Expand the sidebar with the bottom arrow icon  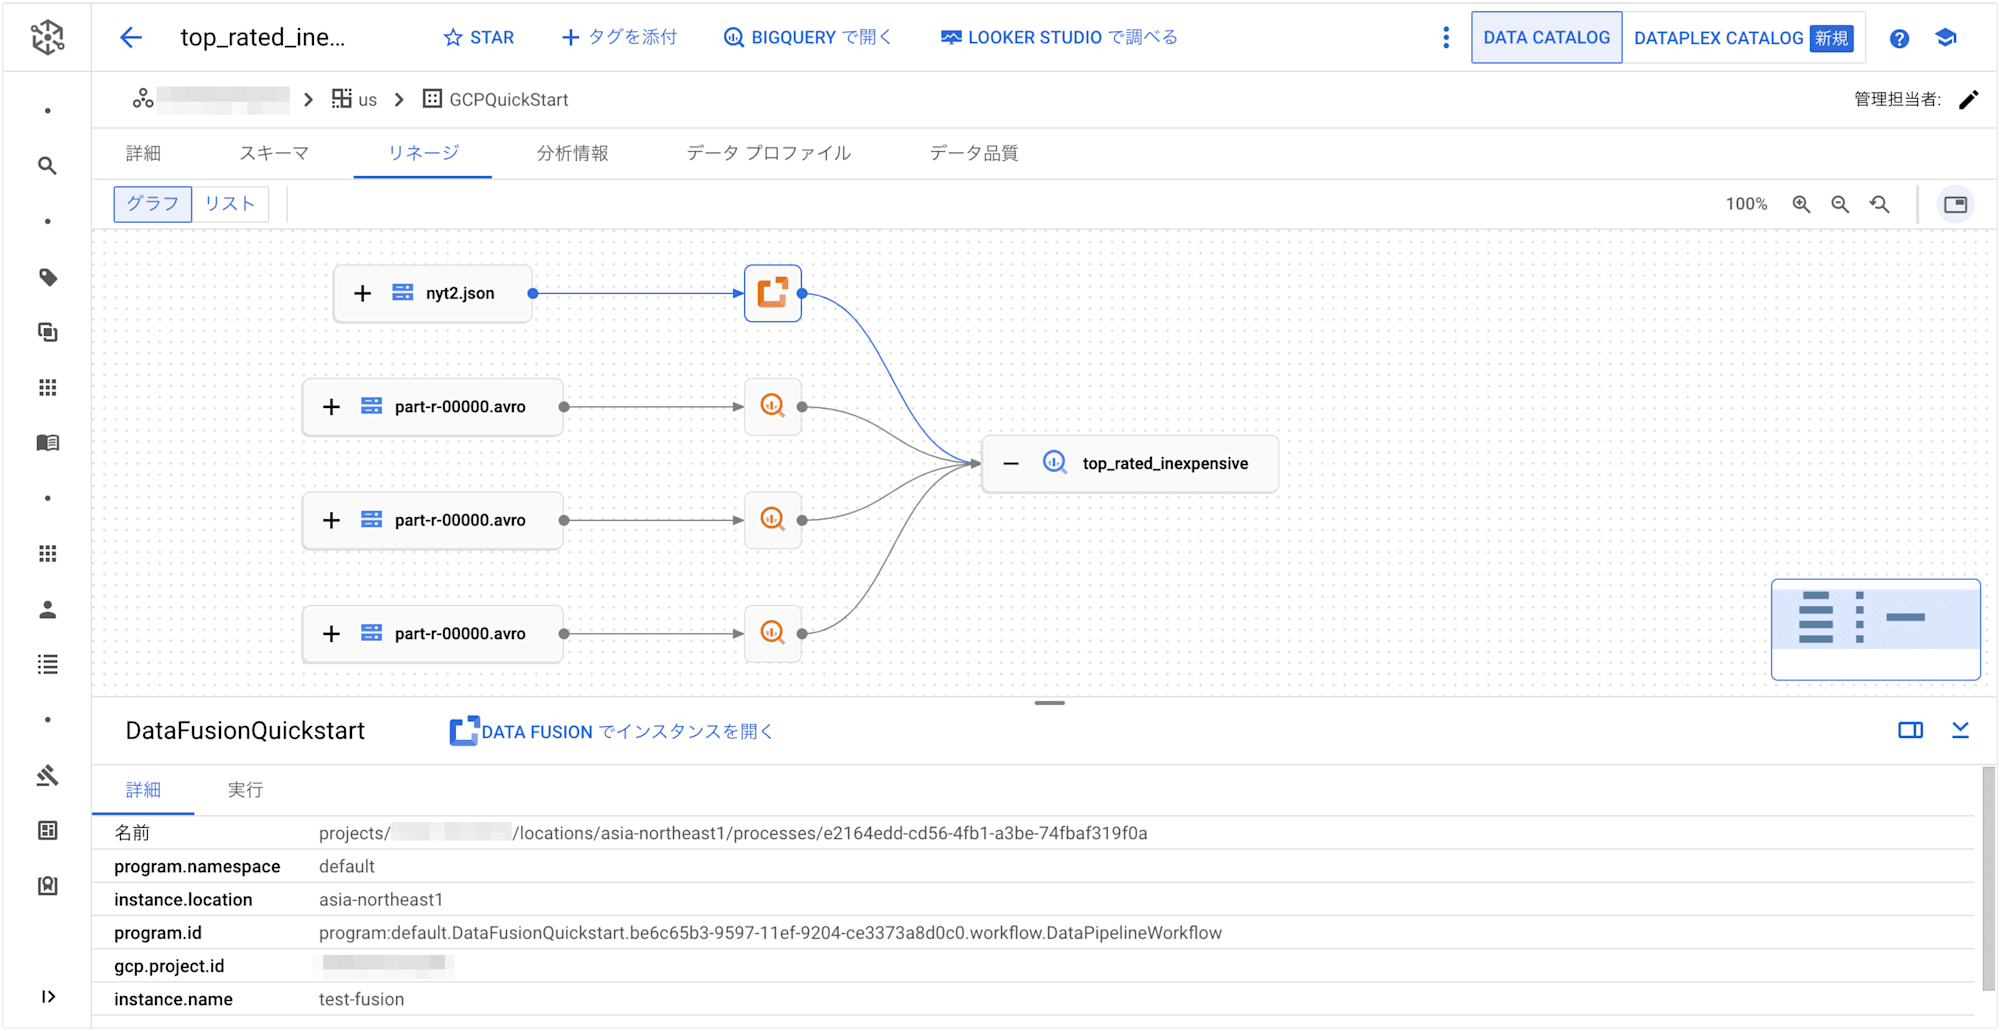coord(47,997)
